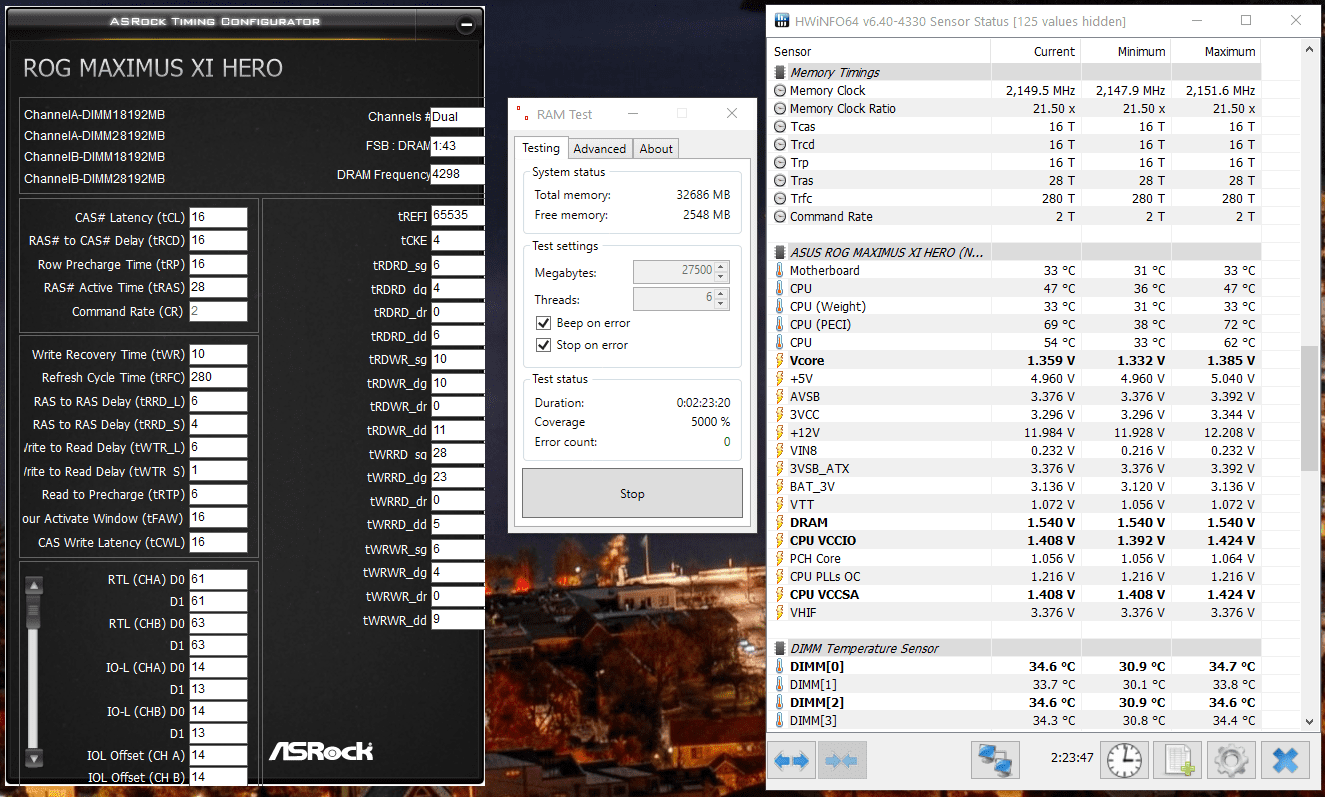This screenshot has width=1325, height=797.
Task: Toggle Beep on error checkbox
Action: click(x=543, y=323)
